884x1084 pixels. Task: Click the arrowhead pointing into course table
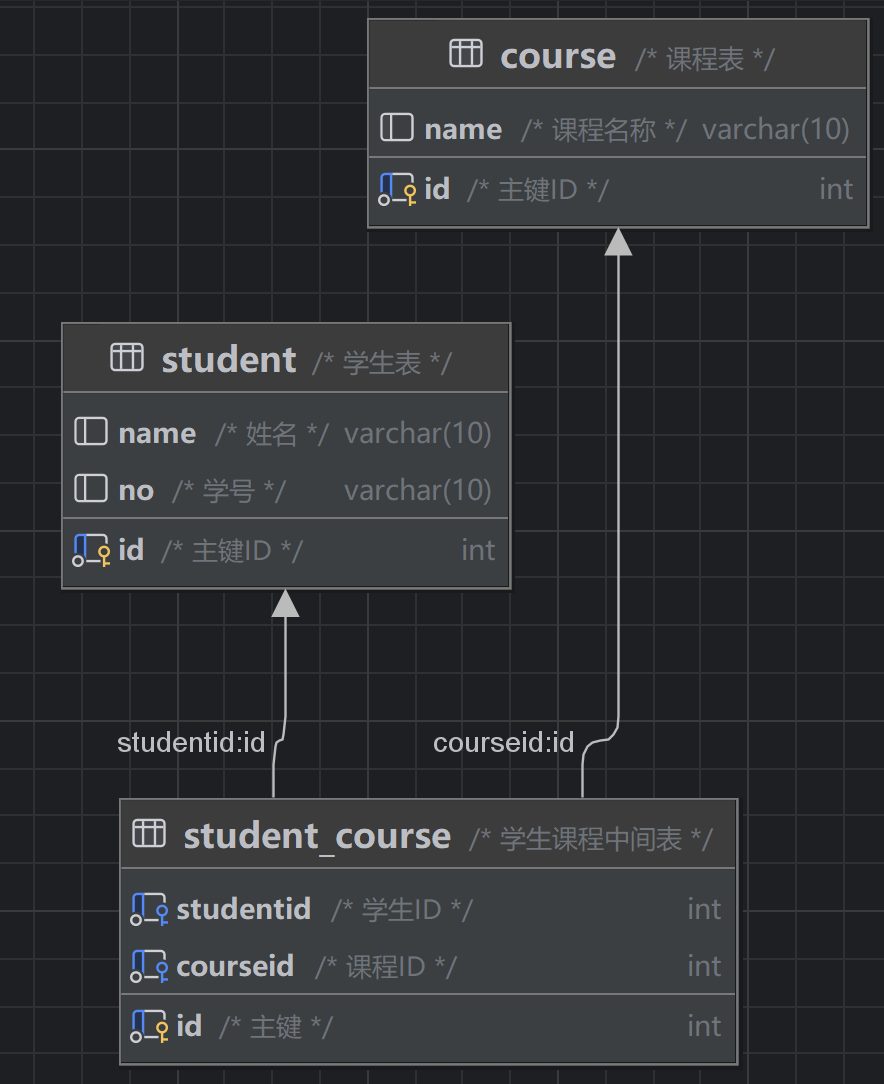(618, 242)
